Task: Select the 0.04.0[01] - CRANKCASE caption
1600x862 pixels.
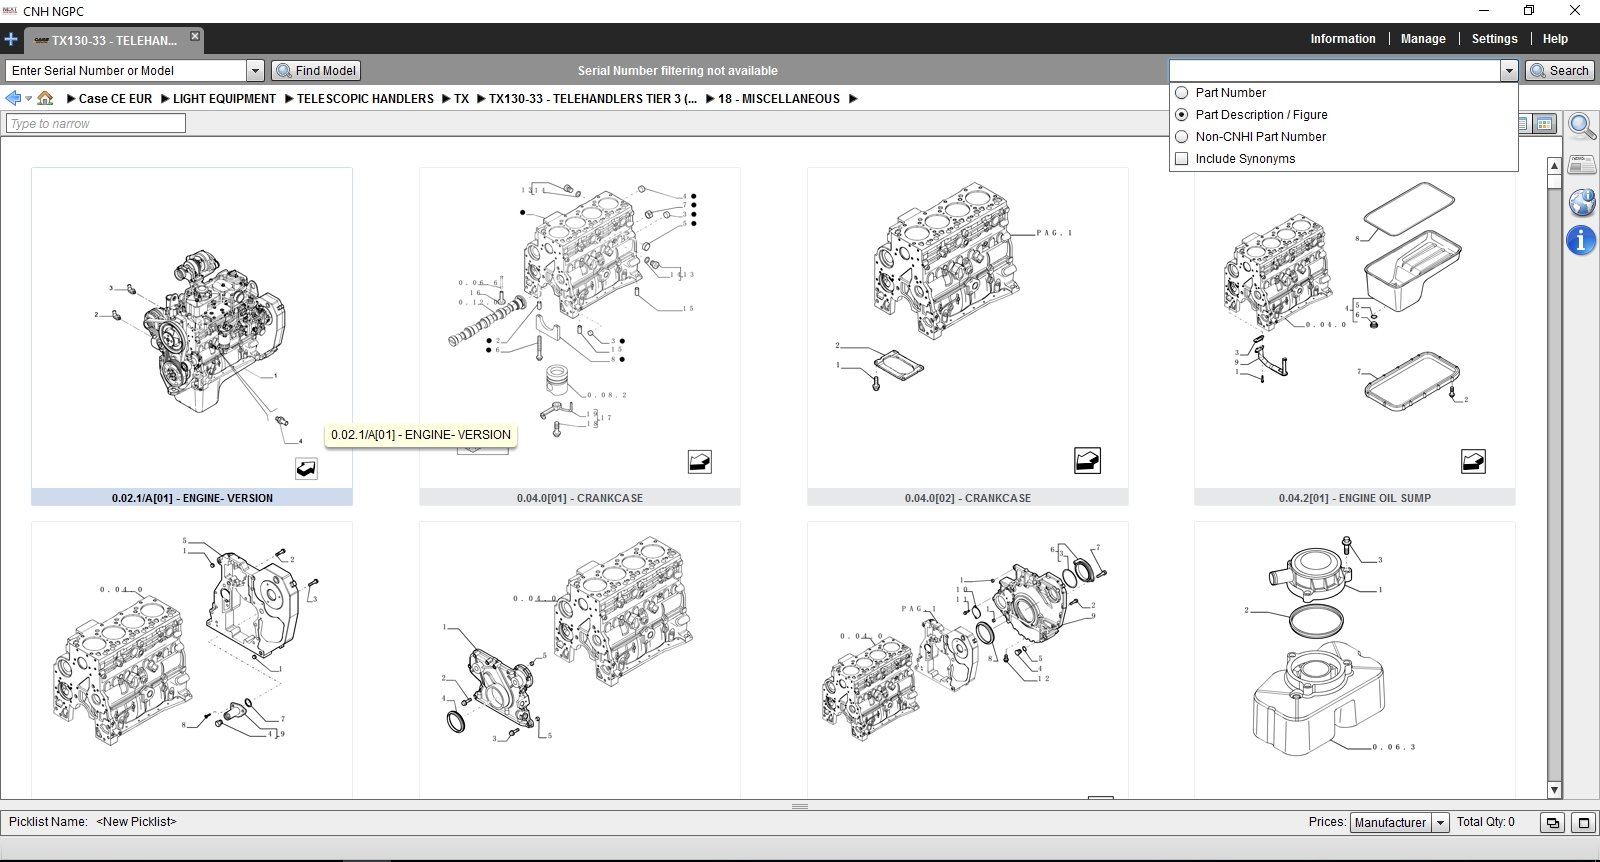Action: click(x=580, y=498)
